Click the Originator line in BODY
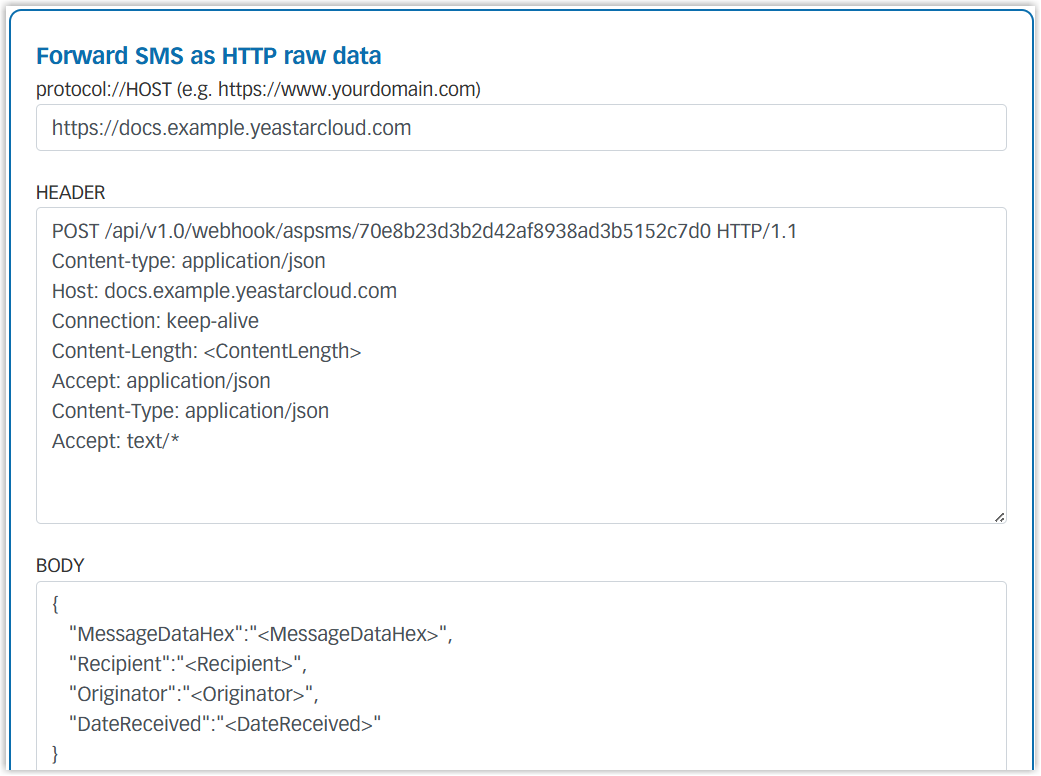The image size is (1041, 776). click(x=192, y=694)
